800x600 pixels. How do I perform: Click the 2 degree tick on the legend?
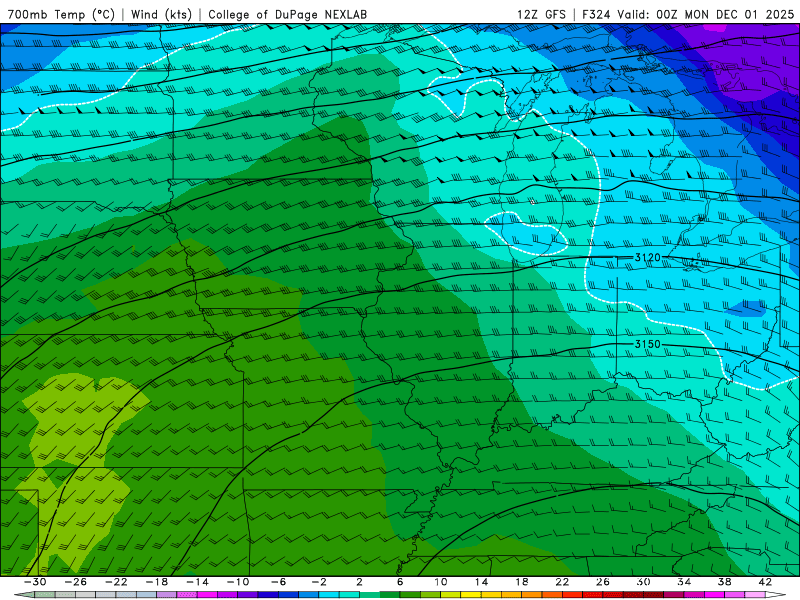[x=359, y=582]
